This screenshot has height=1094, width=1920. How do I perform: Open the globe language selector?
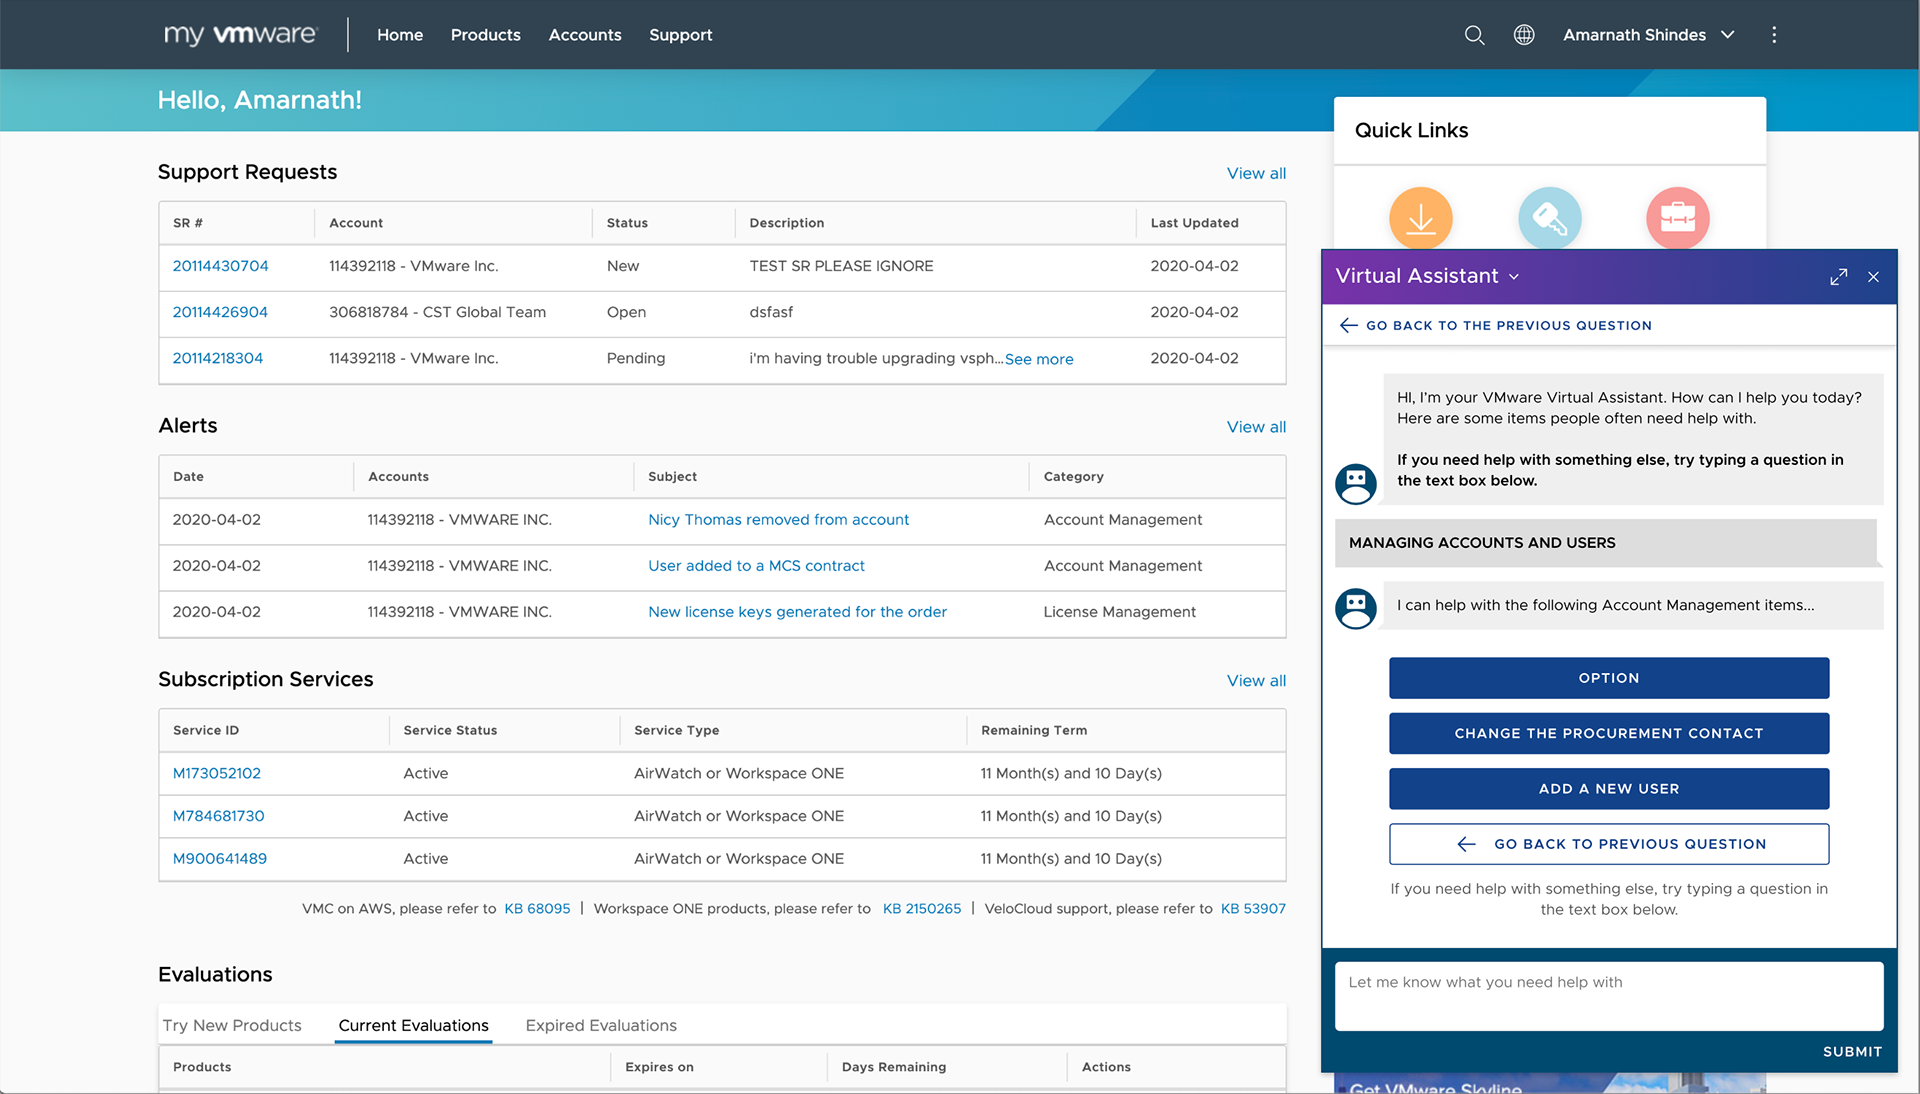point(1524,35)
